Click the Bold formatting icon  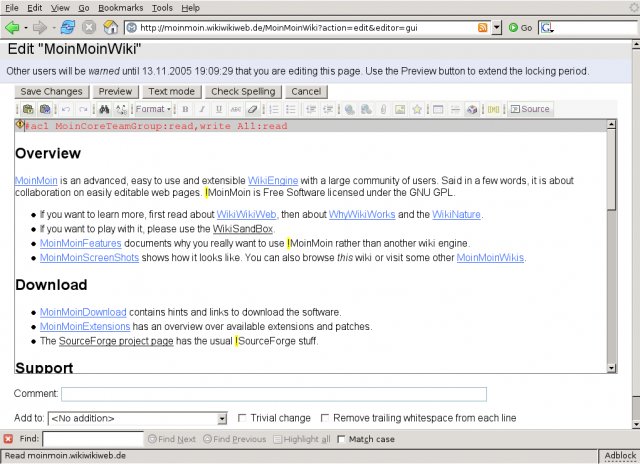pyautogui.click(x=186, y=109)
